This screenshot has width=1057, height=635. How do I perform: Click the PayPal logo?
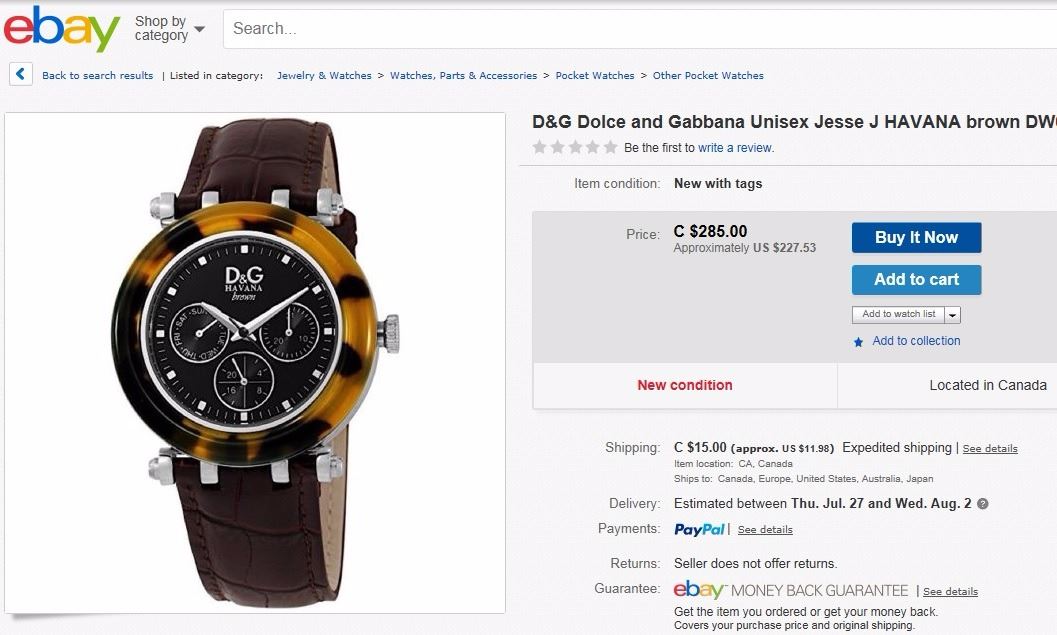[x=699, y=529]
